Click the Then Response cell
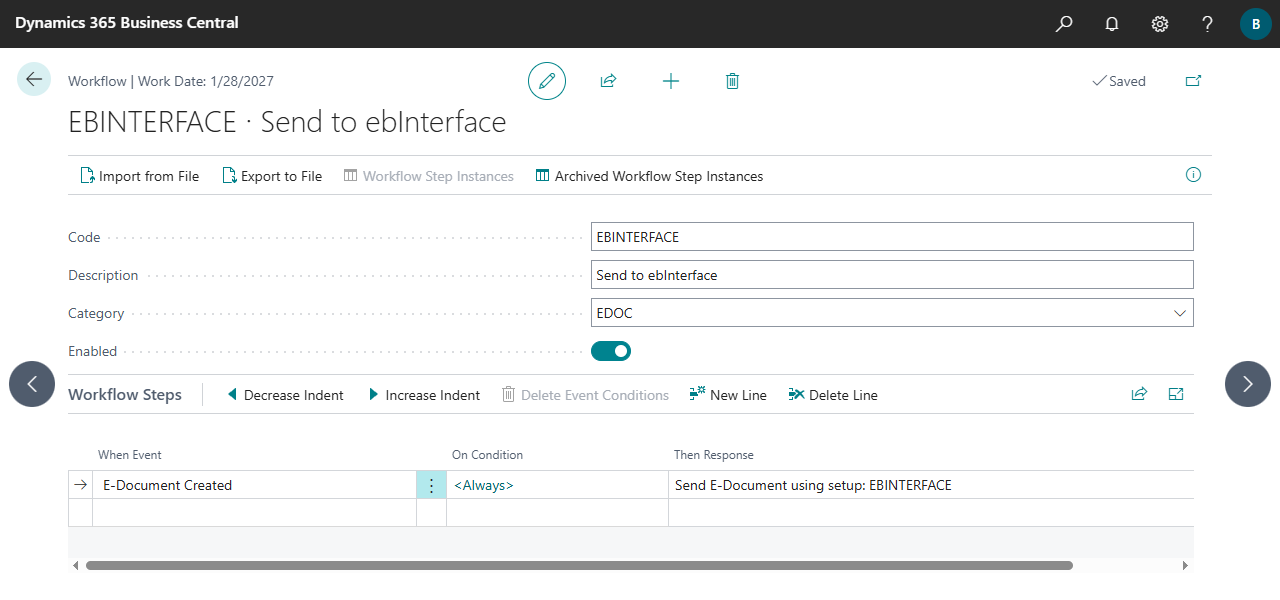Screen dimensions: 1280x600 931,485
